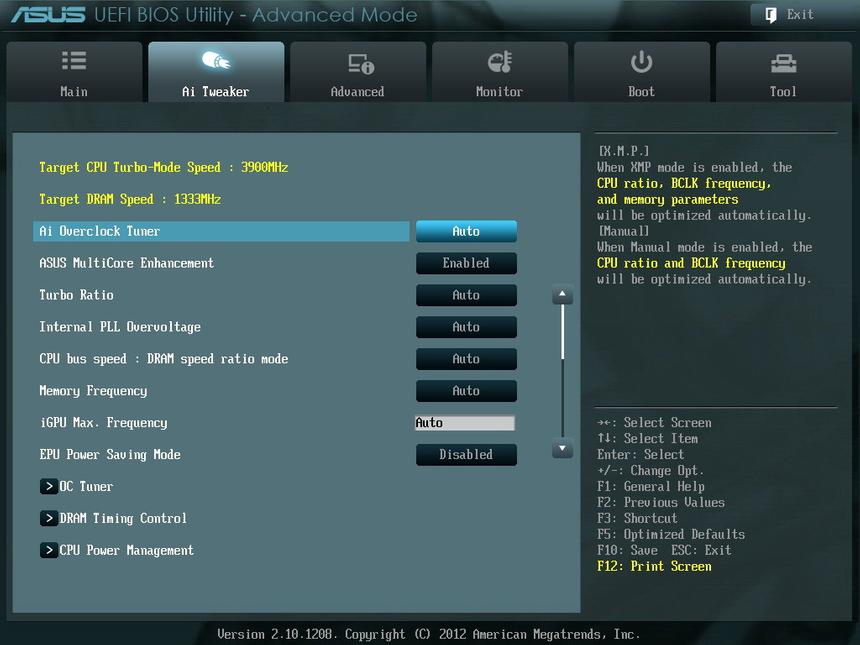Click the Advanced tab chip icon
The width and height of the screenshot is (860, 645).
pyautogui.click(x=360, y=64)
